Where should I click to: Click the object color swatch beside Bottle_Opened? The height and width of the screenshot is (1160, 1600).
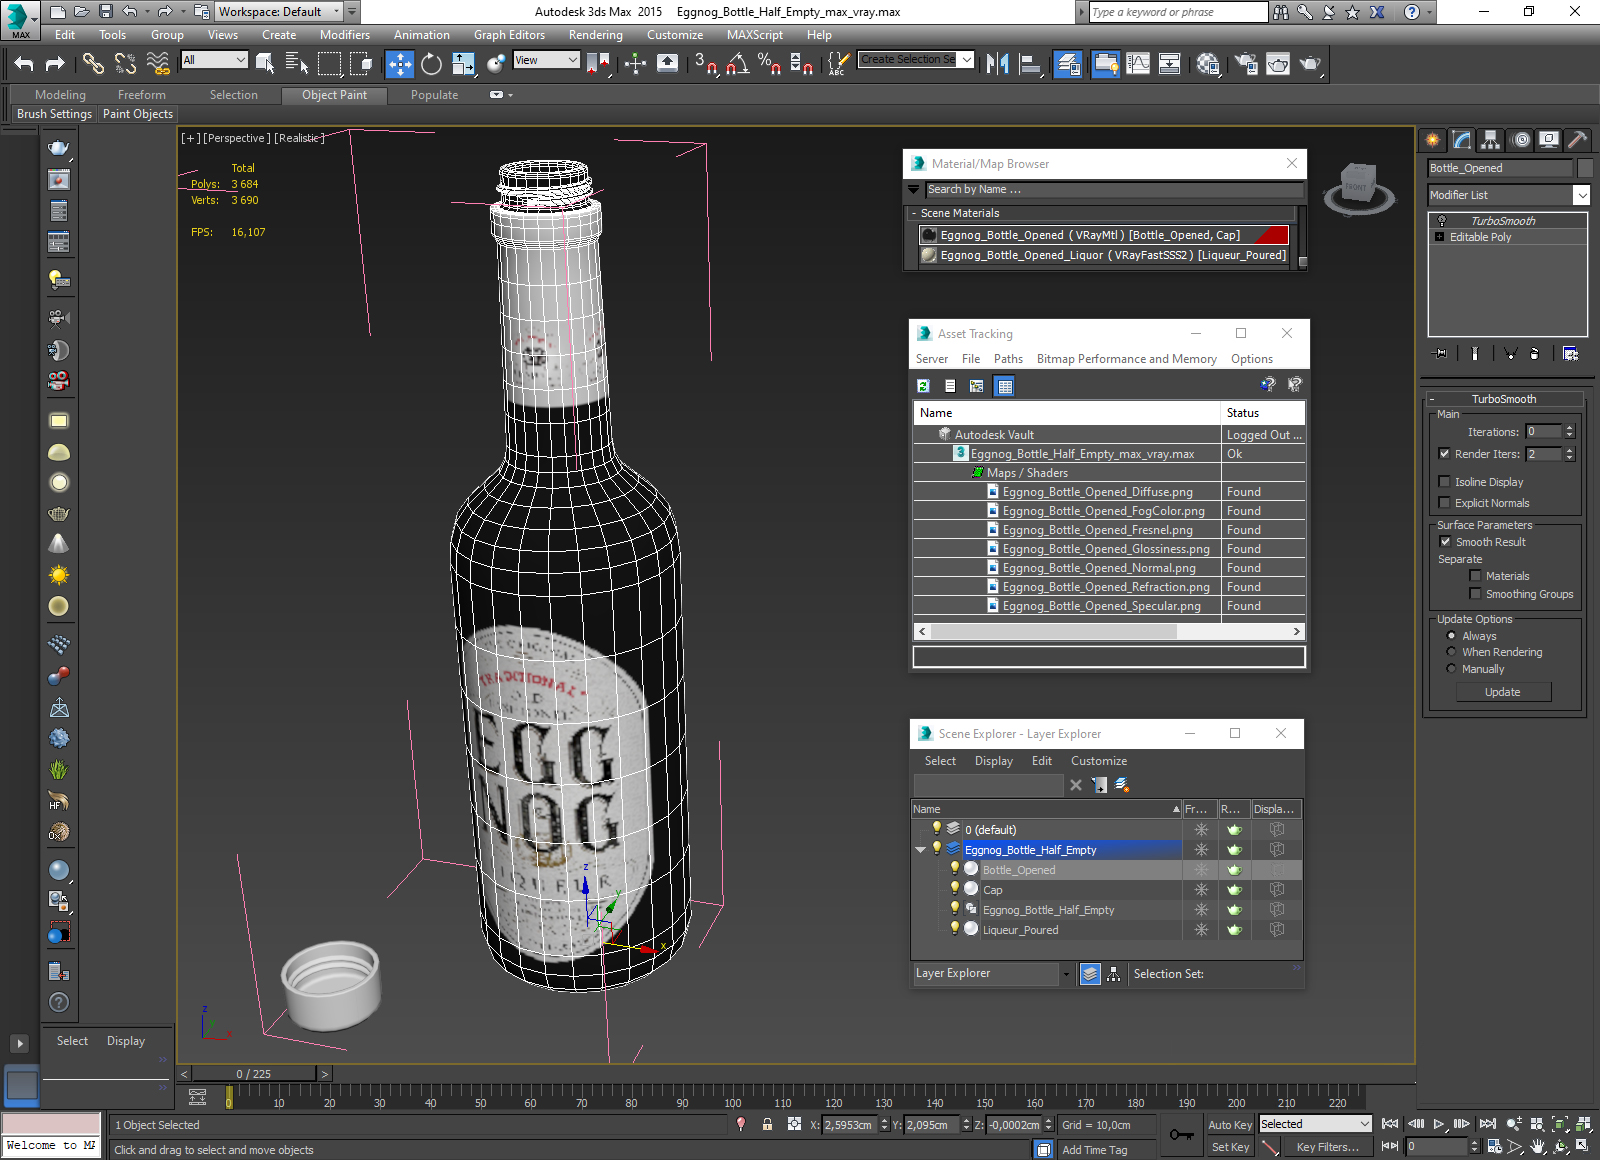click(1585, 168)
